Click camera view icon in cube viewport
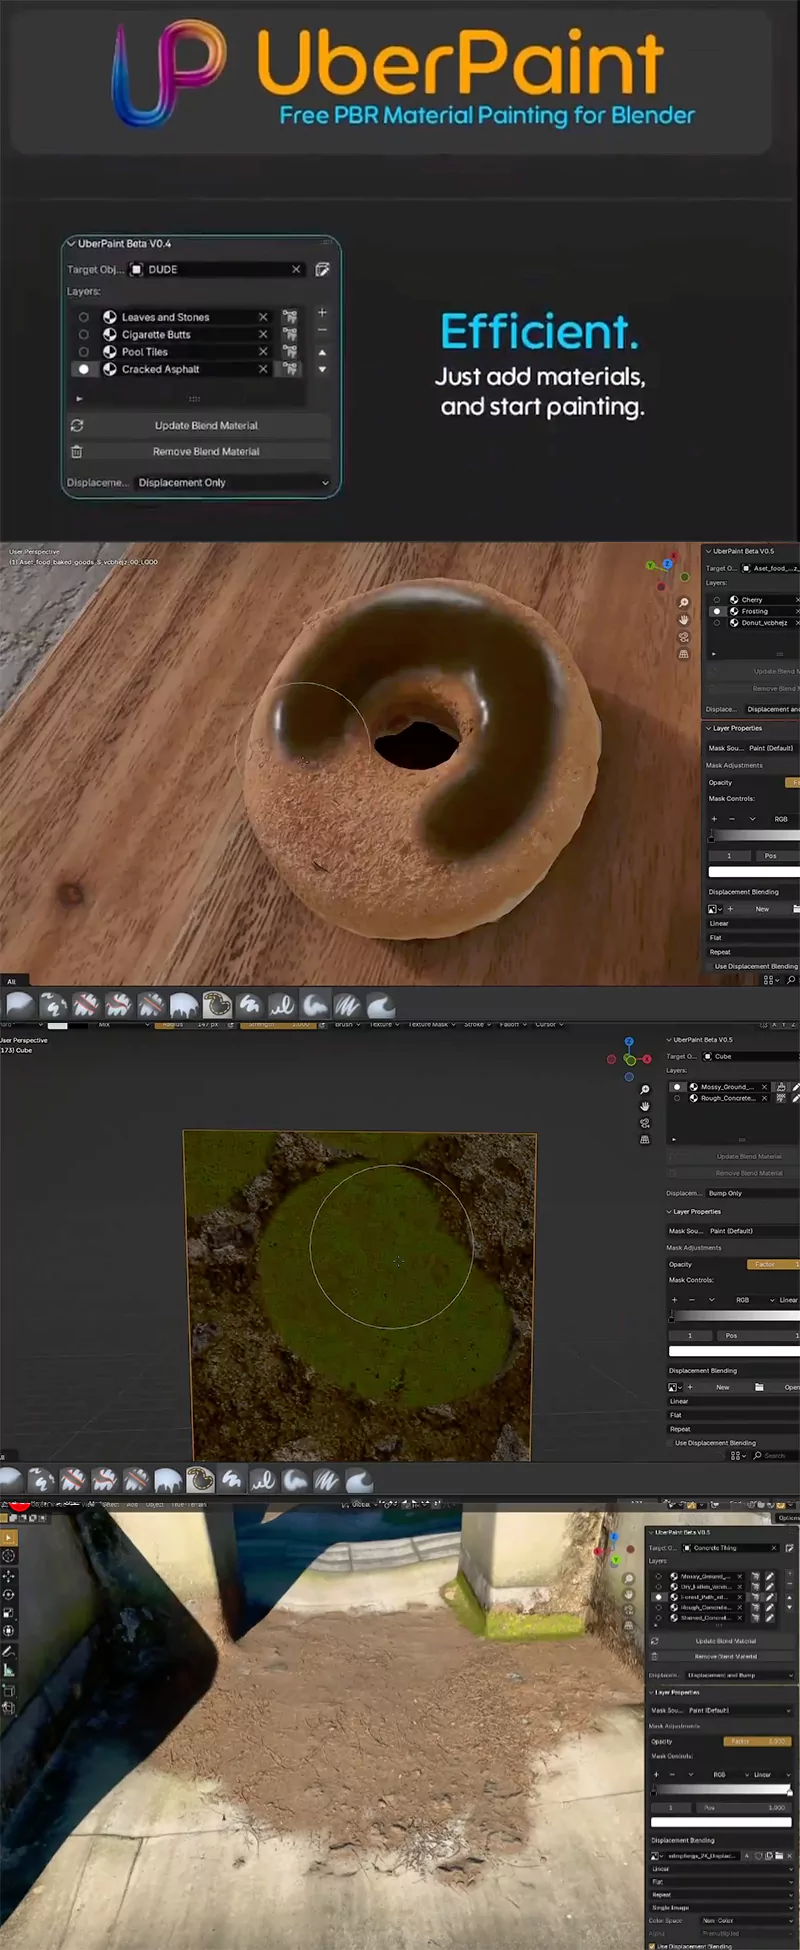 (645, 1123)
